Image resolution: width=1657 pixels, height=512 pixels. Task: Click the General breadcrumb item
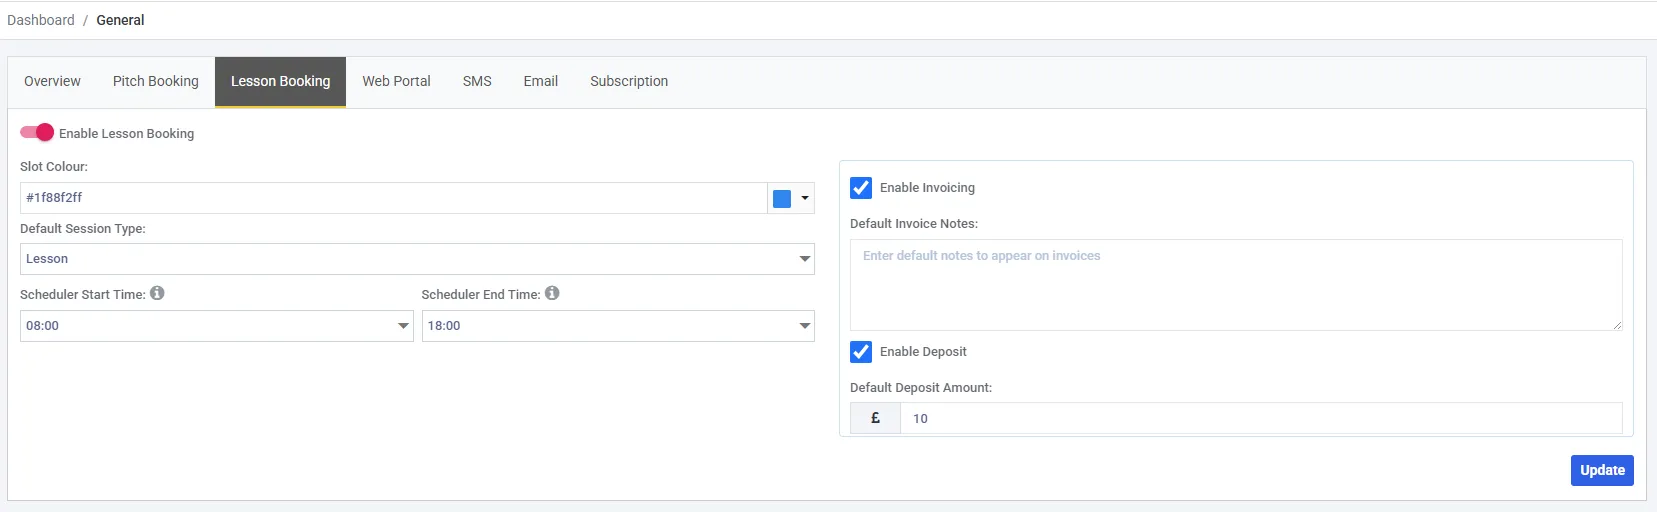point(120,20)
